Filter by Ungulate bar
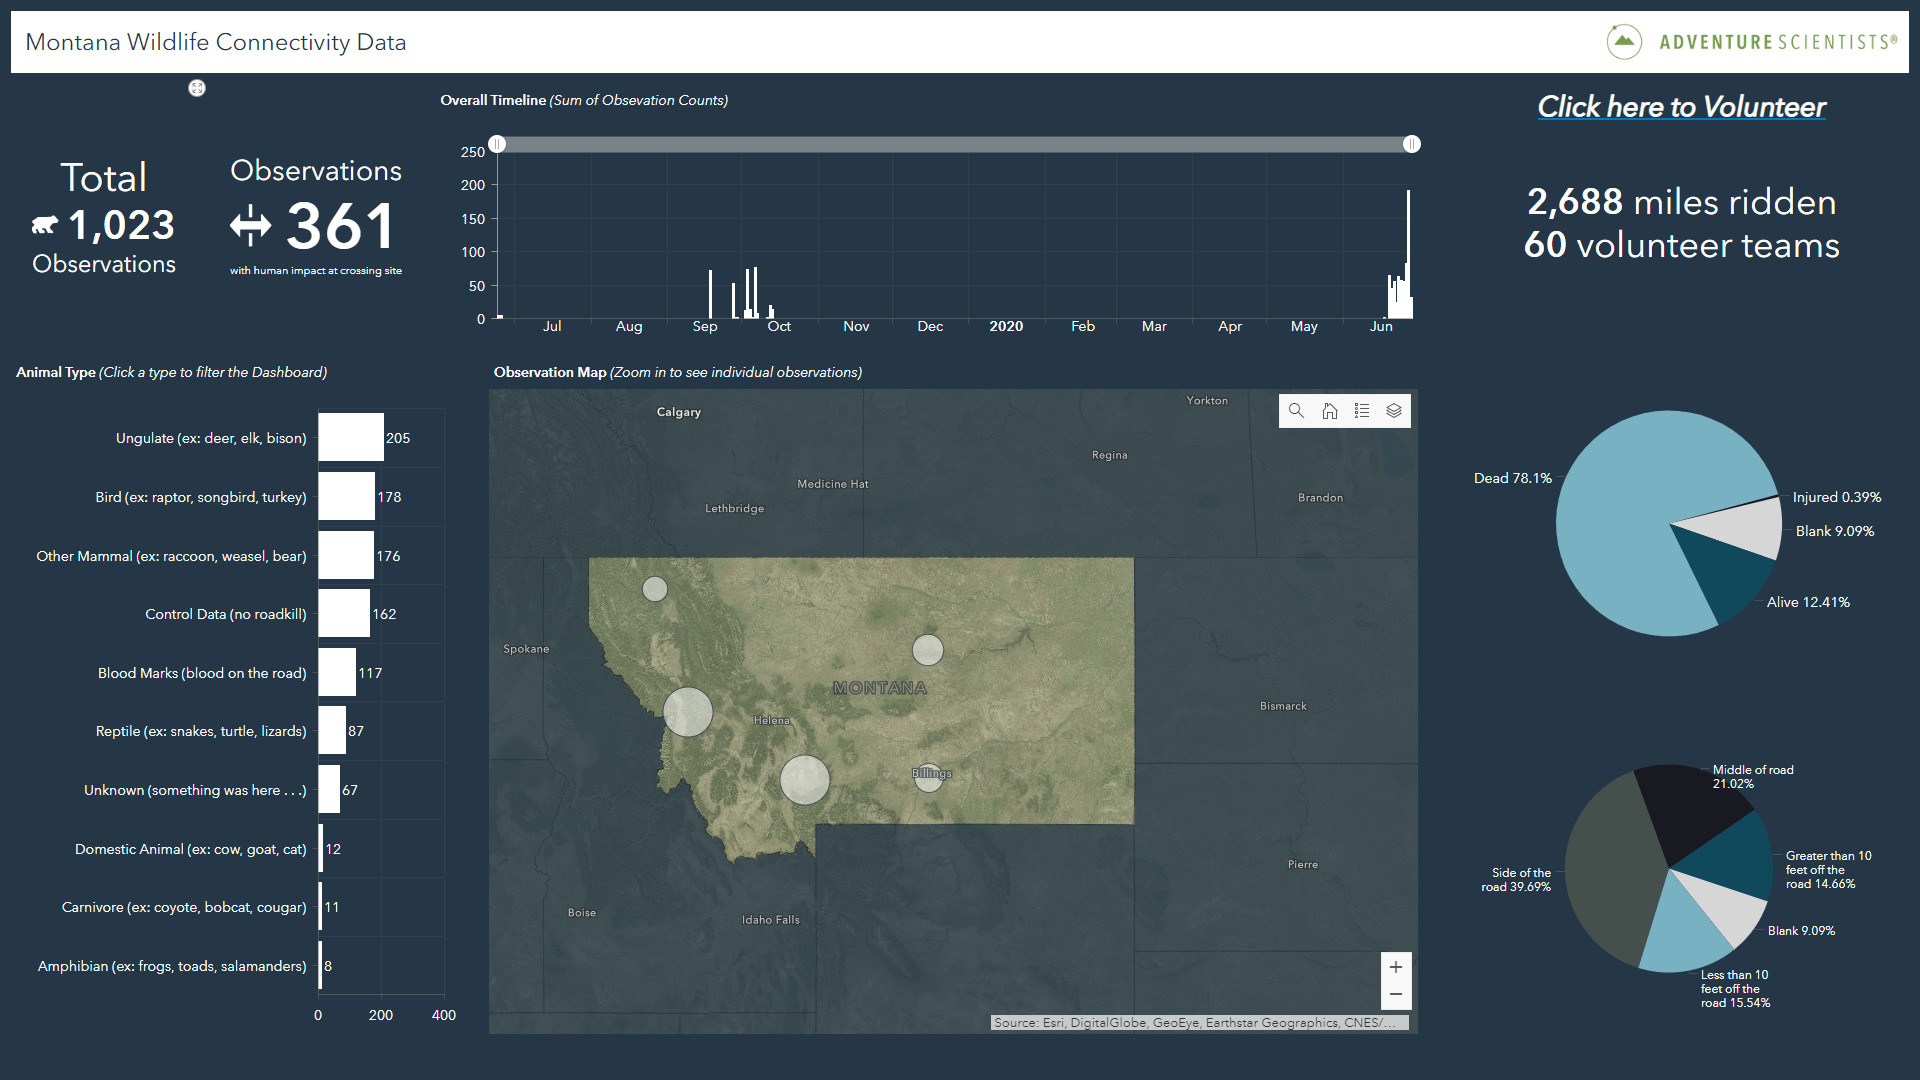The width and height of the screenshot is (1920, 1080). (350, 438)
